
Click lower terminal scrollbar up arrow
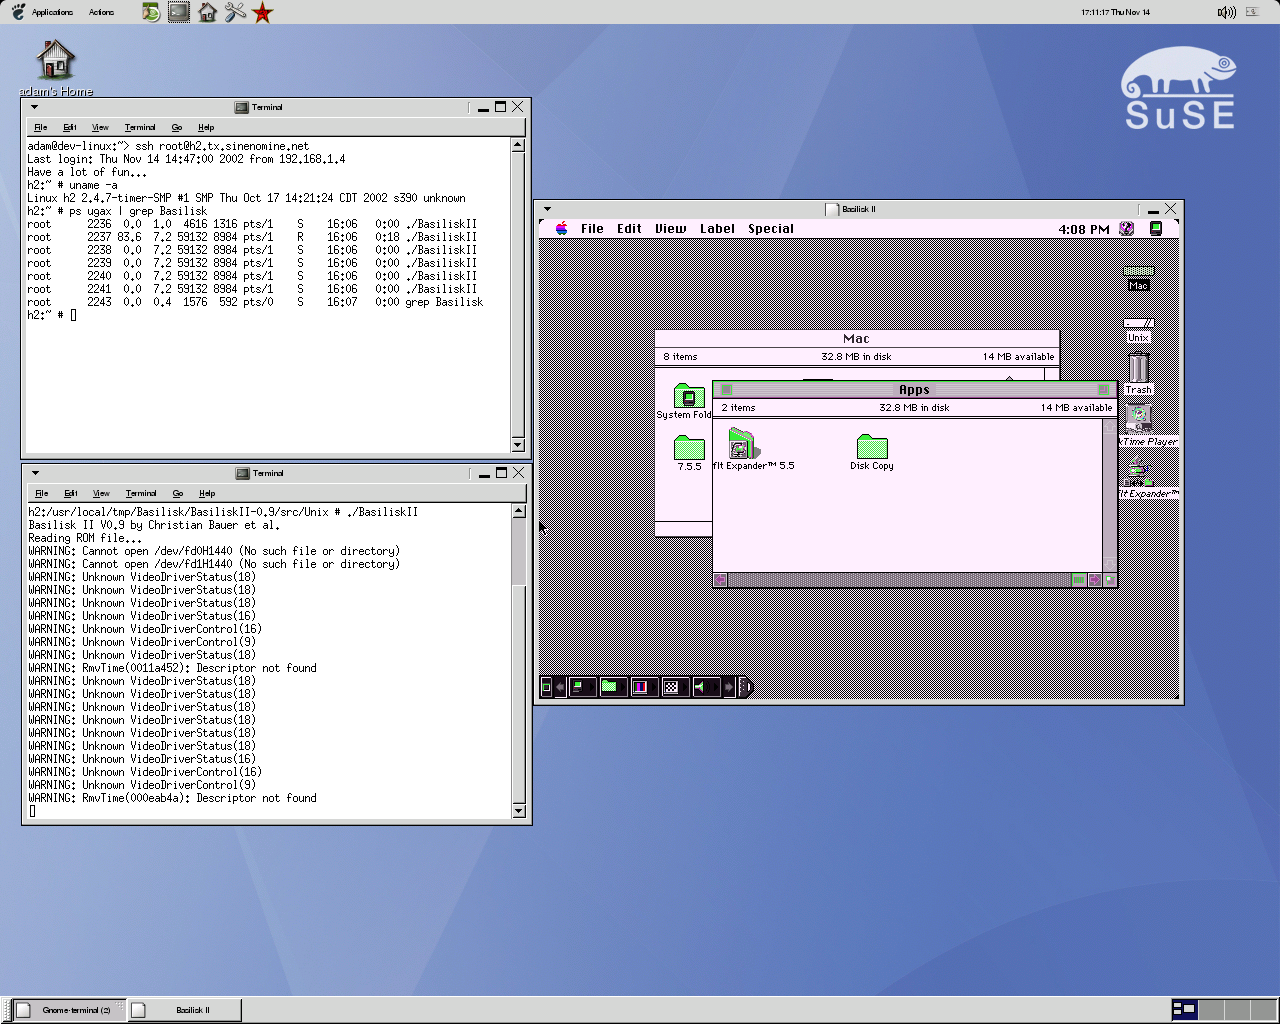(x=518, y=512)
